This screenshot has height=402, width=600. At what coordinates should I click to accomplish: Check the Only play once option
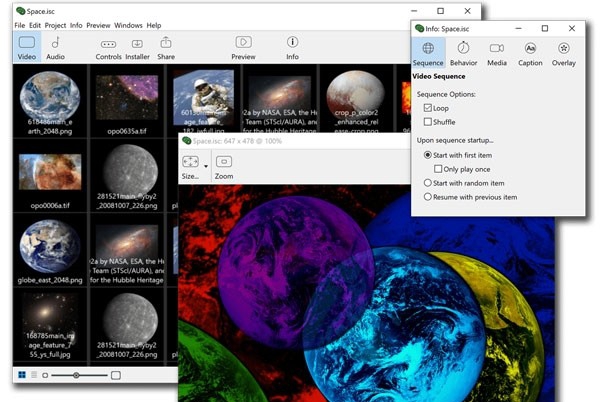[439, 169]
